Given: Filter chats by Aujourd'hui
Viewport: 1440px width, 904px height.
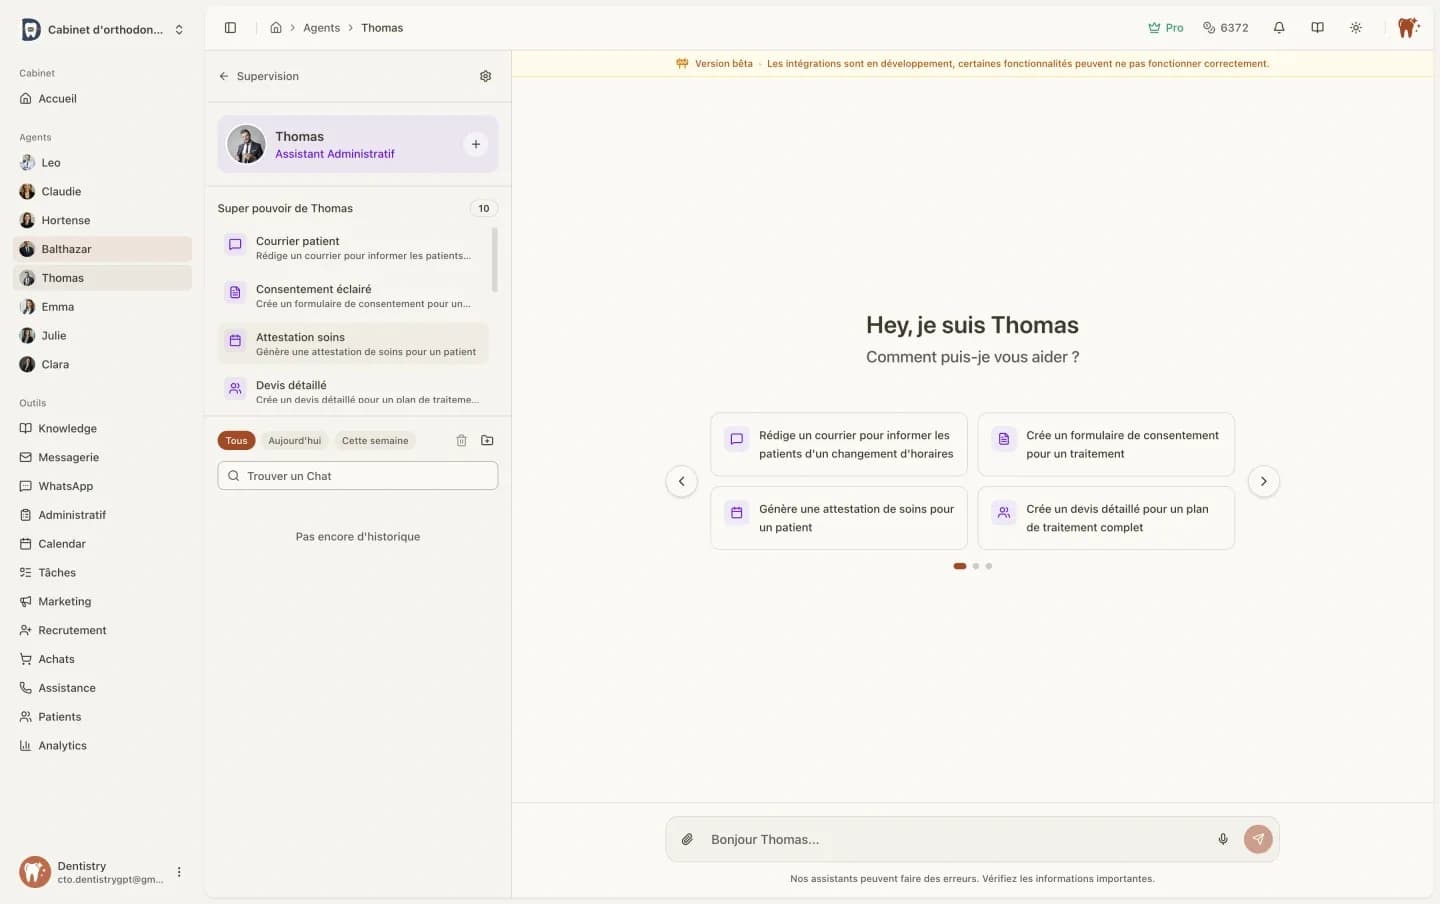Looking at the screenshot, I should tap(294, 440).
